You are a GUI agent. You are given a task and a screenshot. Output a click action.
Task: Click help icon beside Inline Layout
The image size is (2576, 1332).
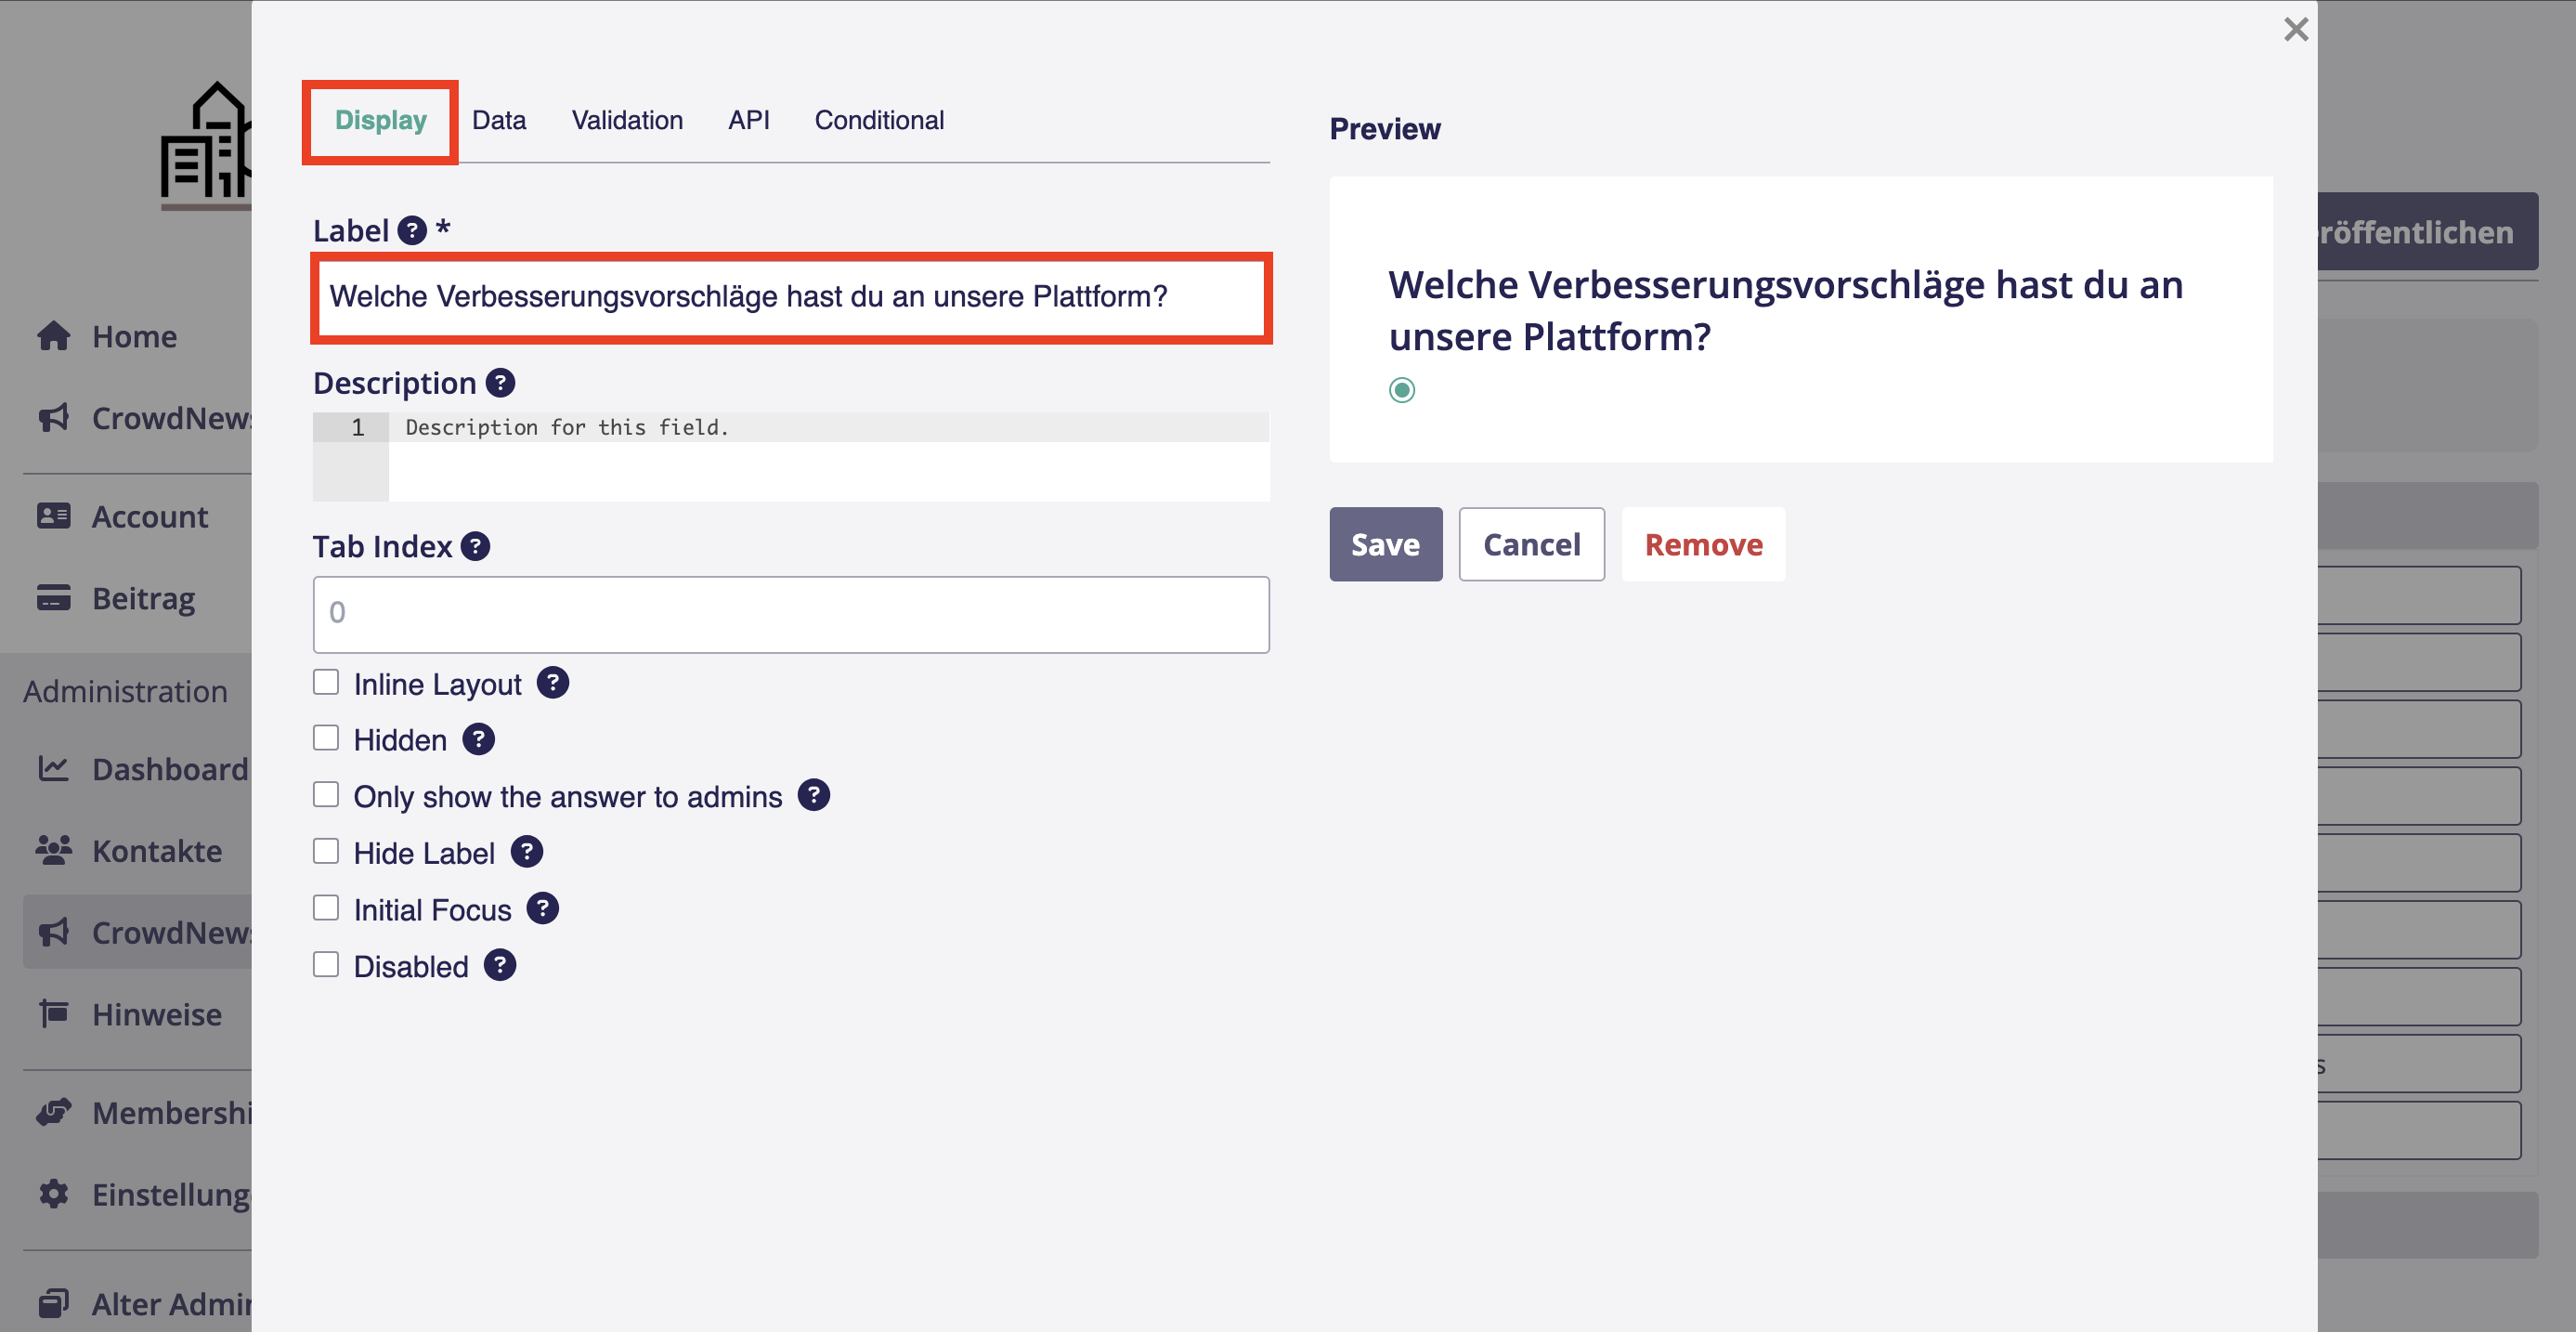point(553,683)
